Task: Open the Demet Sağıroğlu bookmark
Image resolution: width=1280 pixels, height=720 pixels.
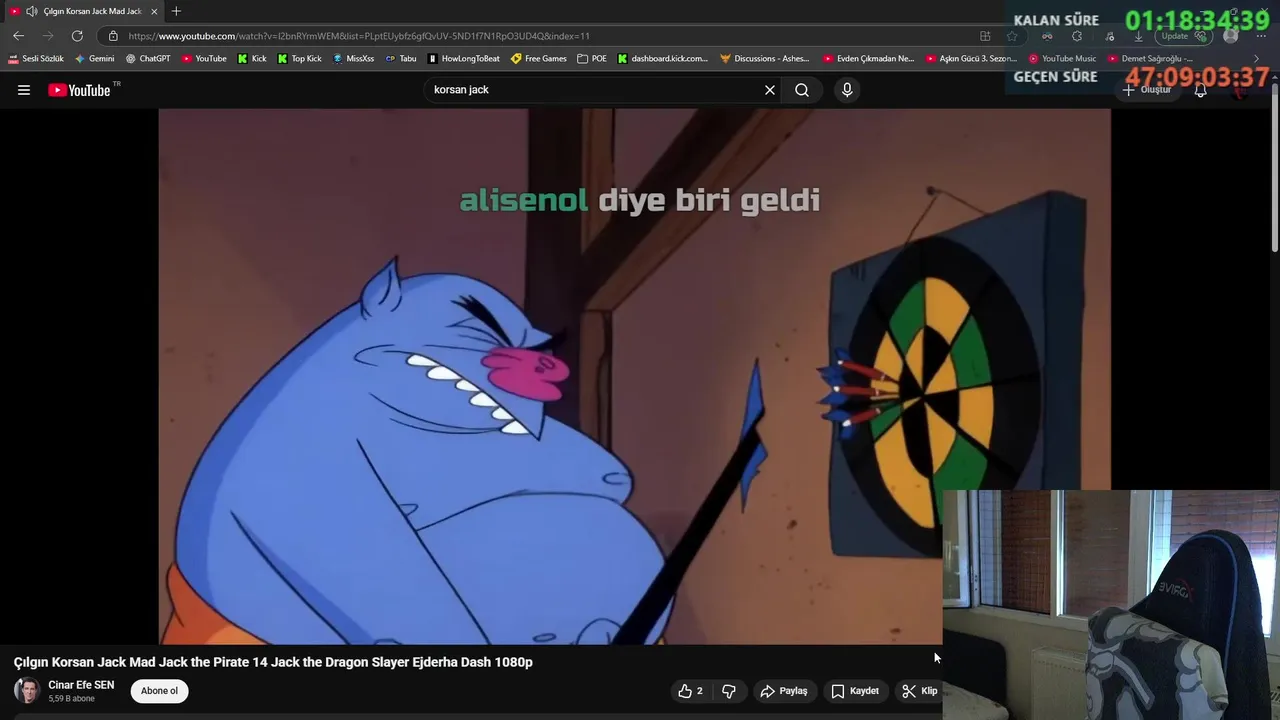Action: click(x=1150, y=59)
